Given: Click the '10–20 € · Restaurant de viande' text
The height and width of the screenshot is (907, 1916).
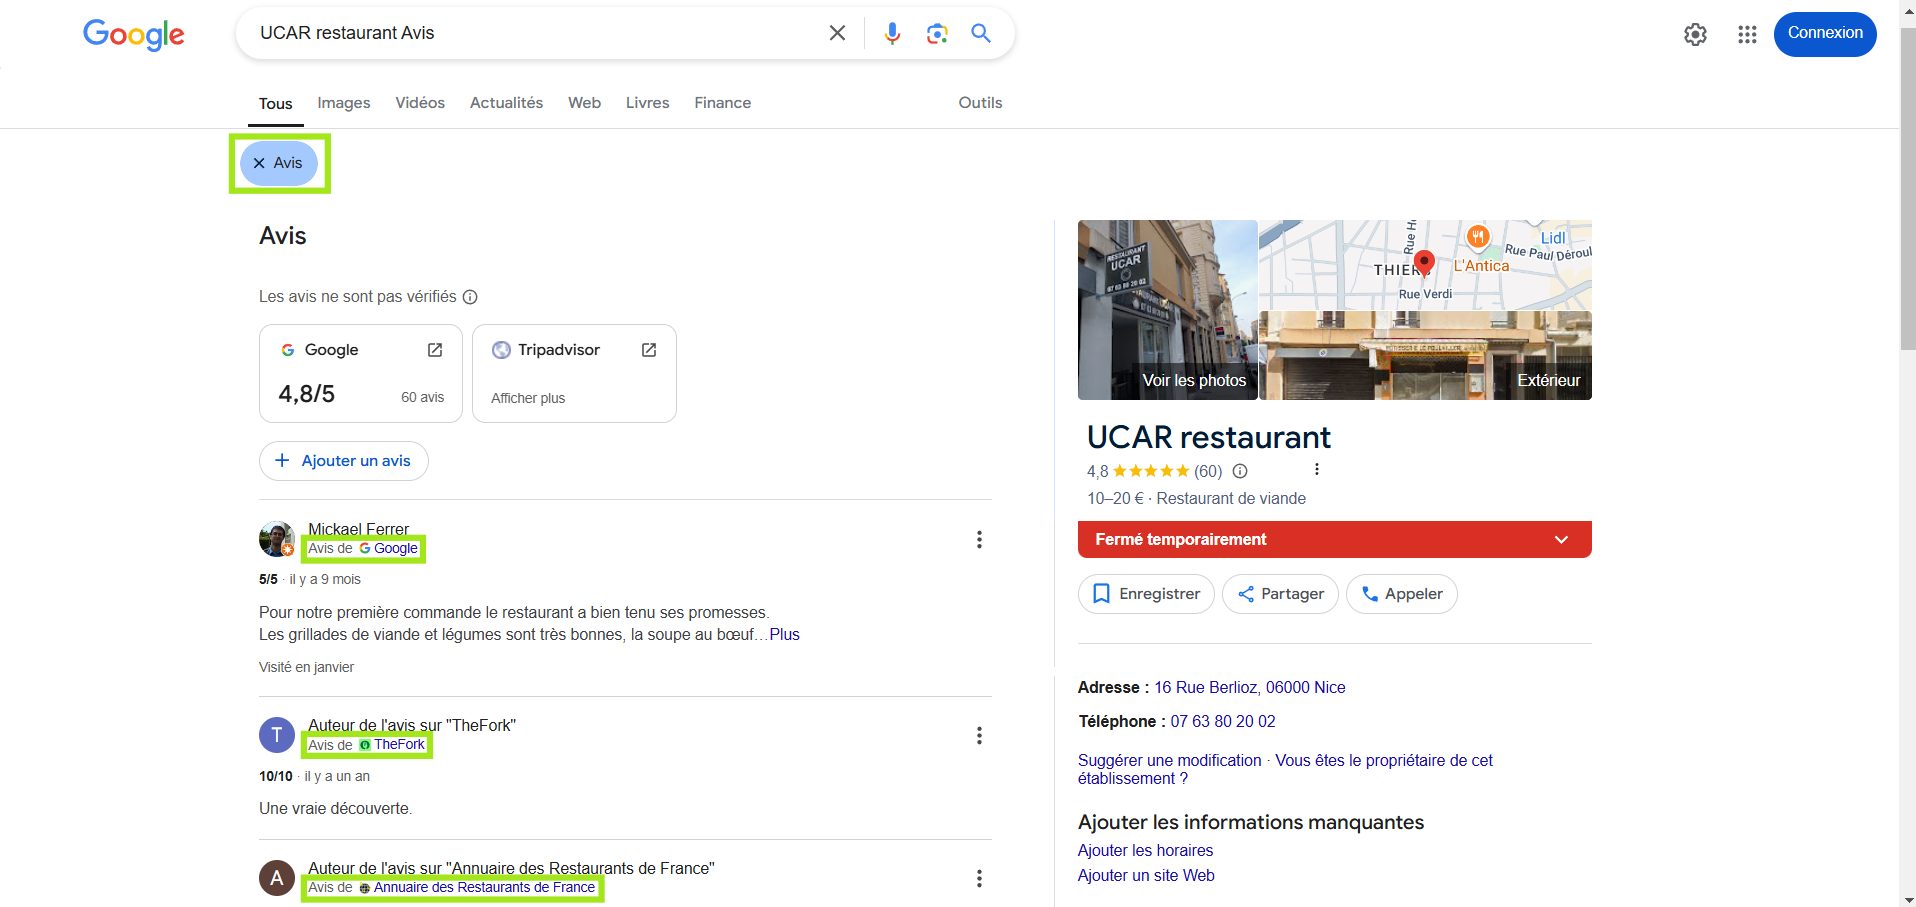Looking at the screenshot, I should (x=1196, y=499).
